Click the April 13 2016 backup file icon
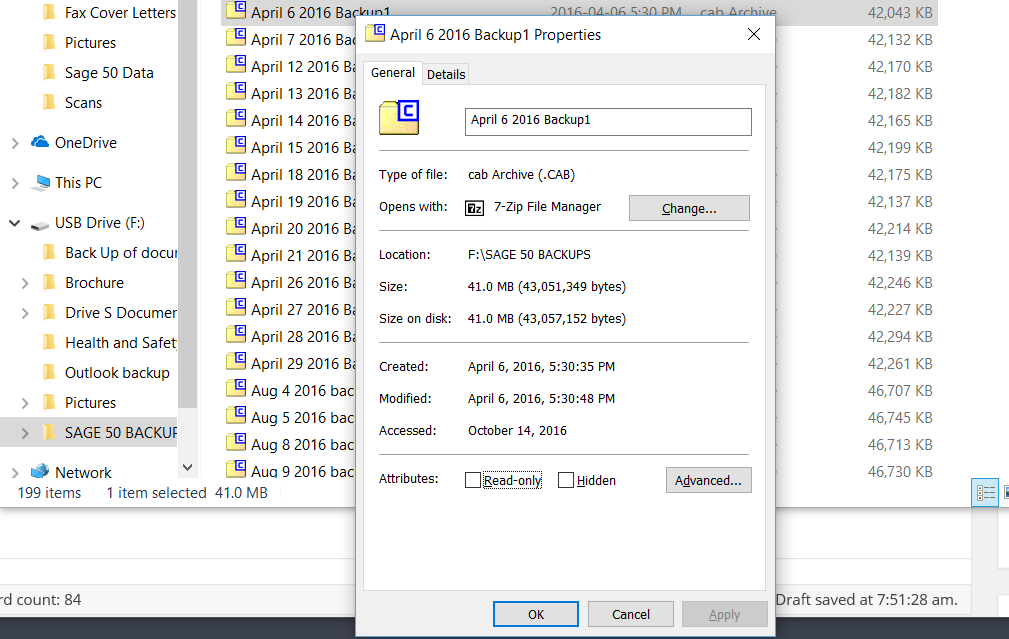Screen dimensions: 1009x639 [236, 91]
